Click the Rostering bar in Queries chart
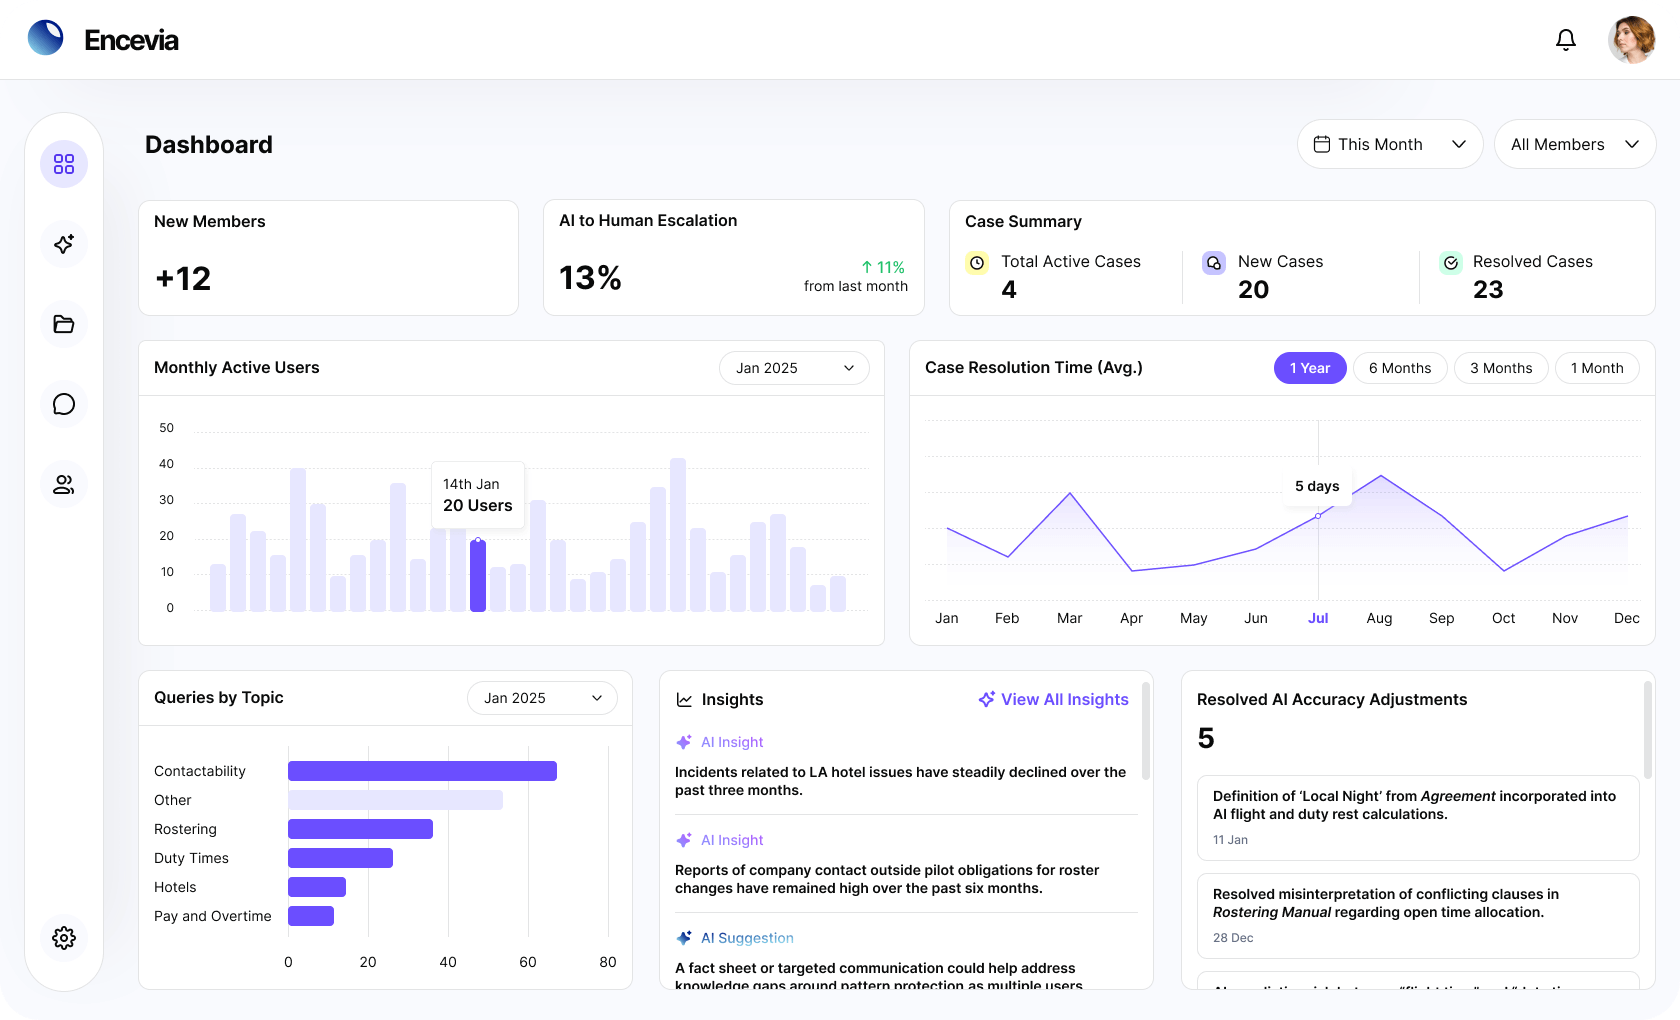 (360, 829)
